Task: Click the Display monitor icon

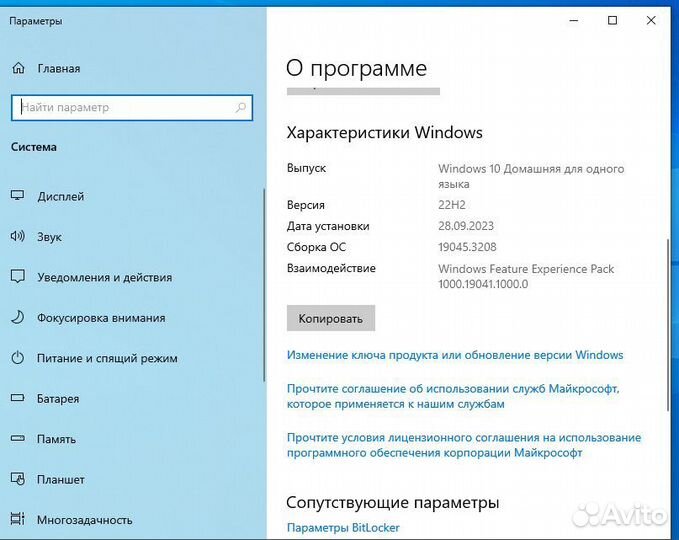Action: coord(17,195)
